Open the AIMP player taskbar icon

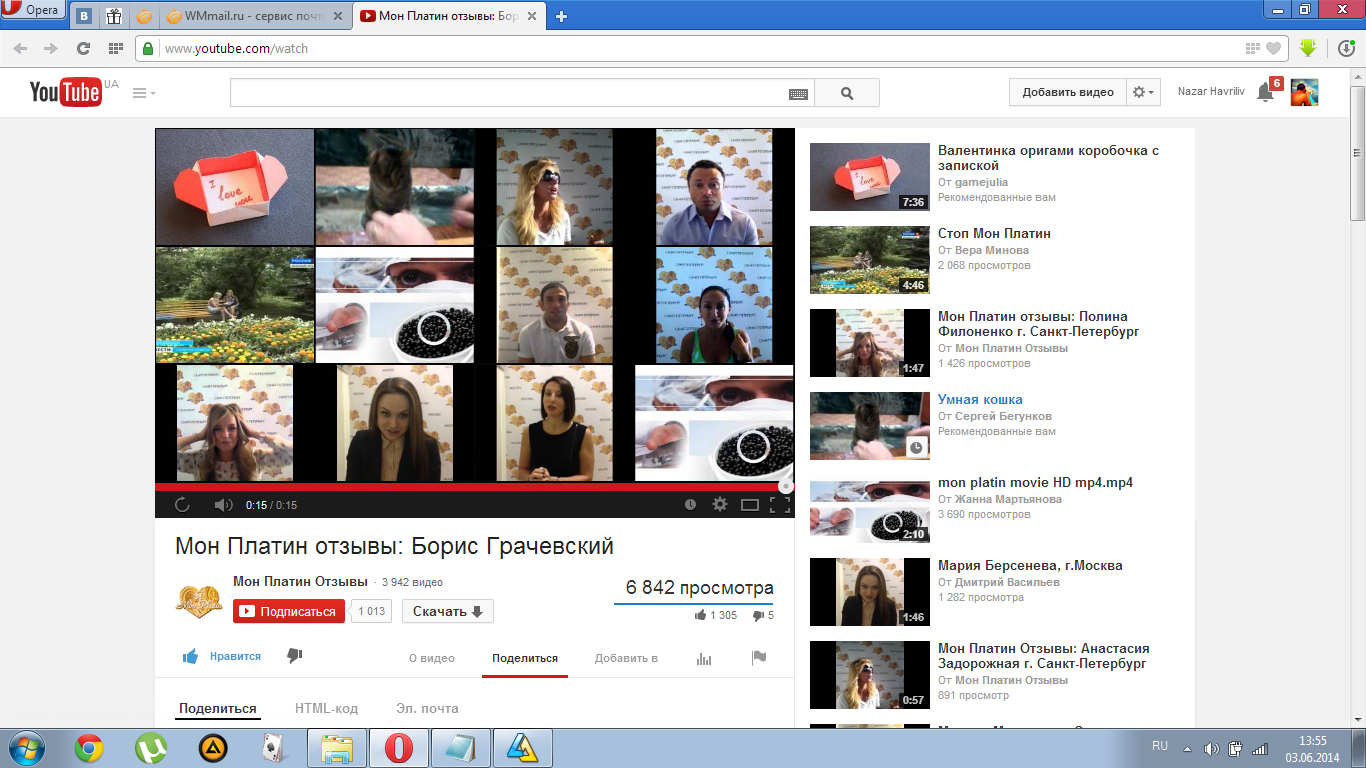point(212,748)
